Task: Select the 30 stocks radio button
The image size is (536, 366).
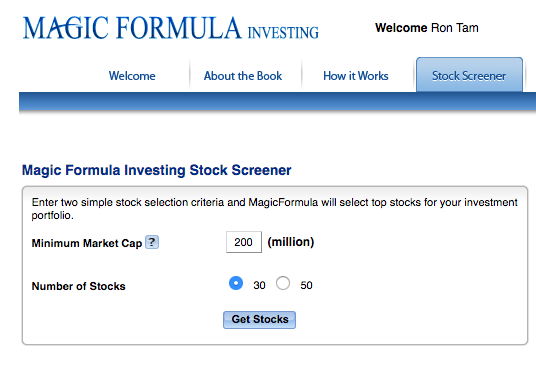Action: pyautogui.click(x=236, y=283)
